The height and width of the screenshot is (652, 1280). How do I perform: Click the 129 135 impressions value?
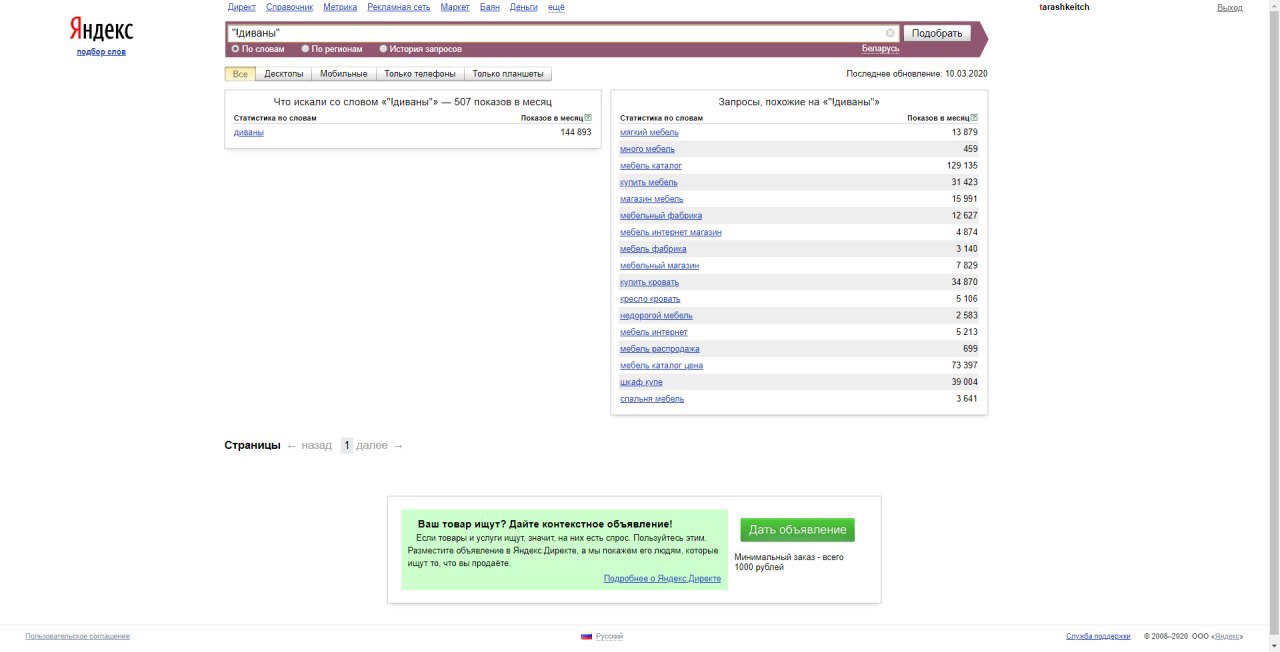pyautogui.click(x=962, y=165)
